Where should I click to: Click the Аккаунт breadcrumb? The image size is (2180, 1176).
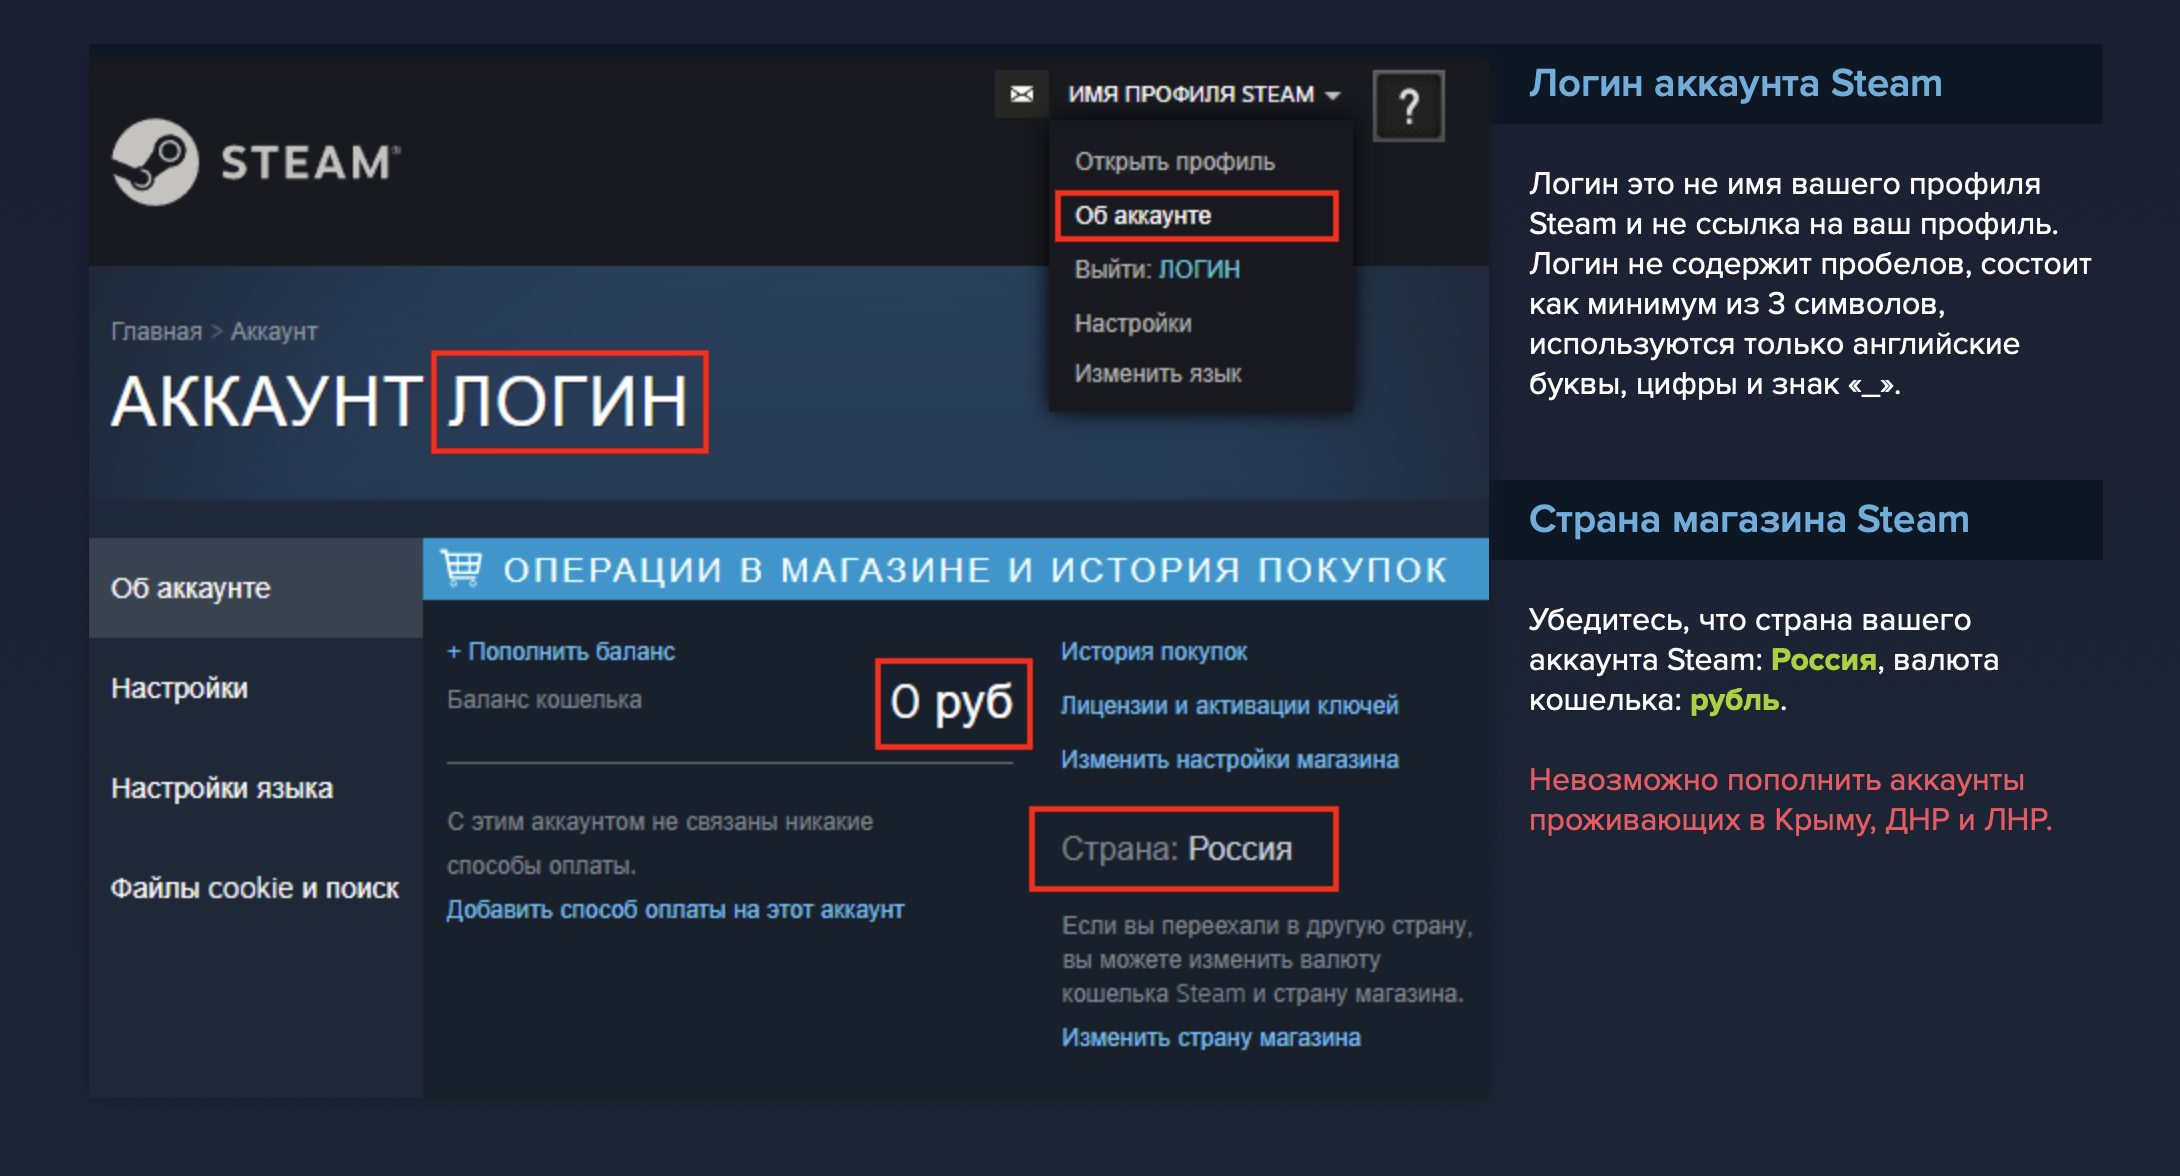pyautogui.click(x=274, y=331)
